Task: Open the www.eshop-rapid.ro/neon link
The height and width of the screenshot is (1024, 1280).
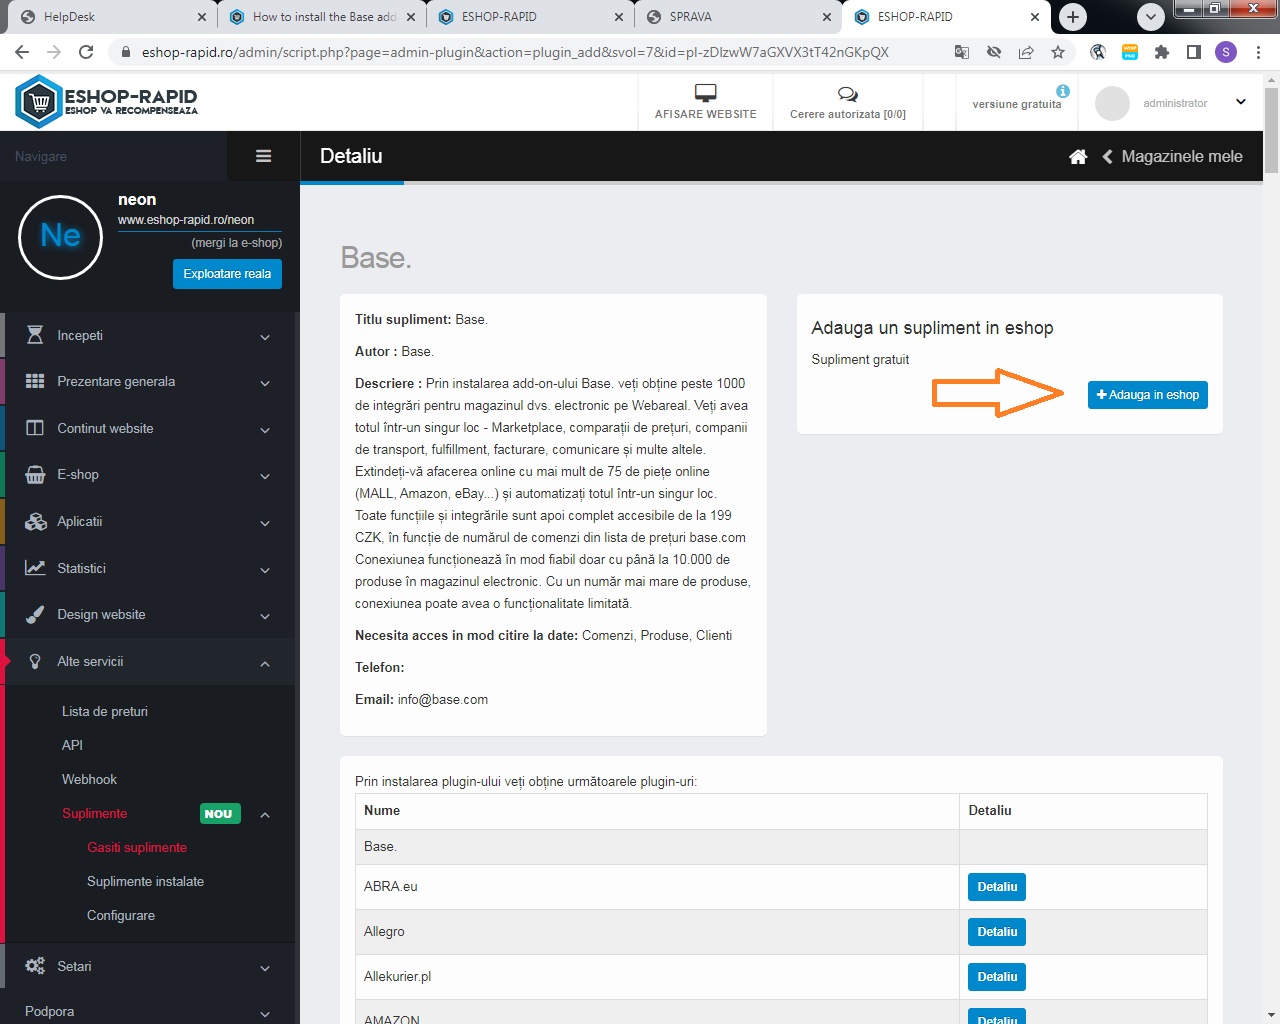Action: point(186,220)
